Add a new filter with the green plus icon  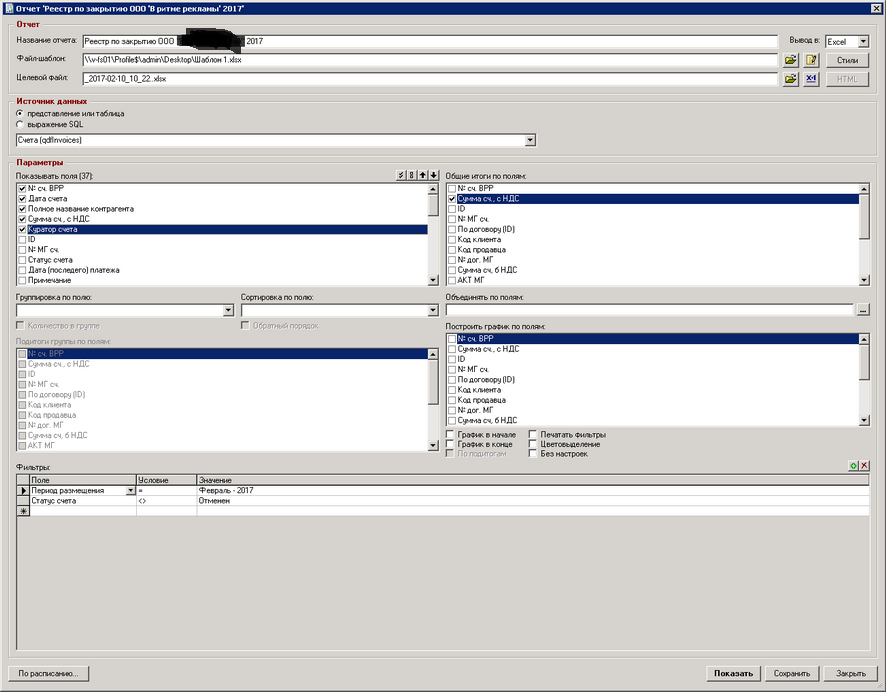coord(853,467)
